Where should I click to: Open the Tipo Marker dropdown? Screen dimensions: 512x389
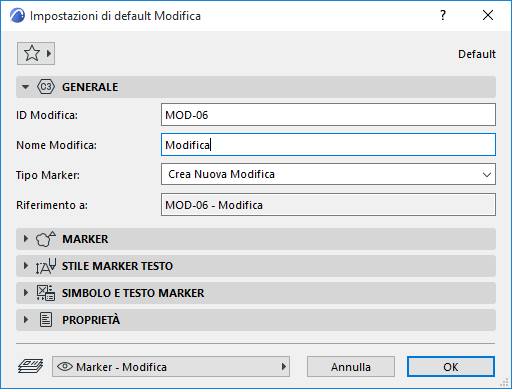tap(328, 174)
